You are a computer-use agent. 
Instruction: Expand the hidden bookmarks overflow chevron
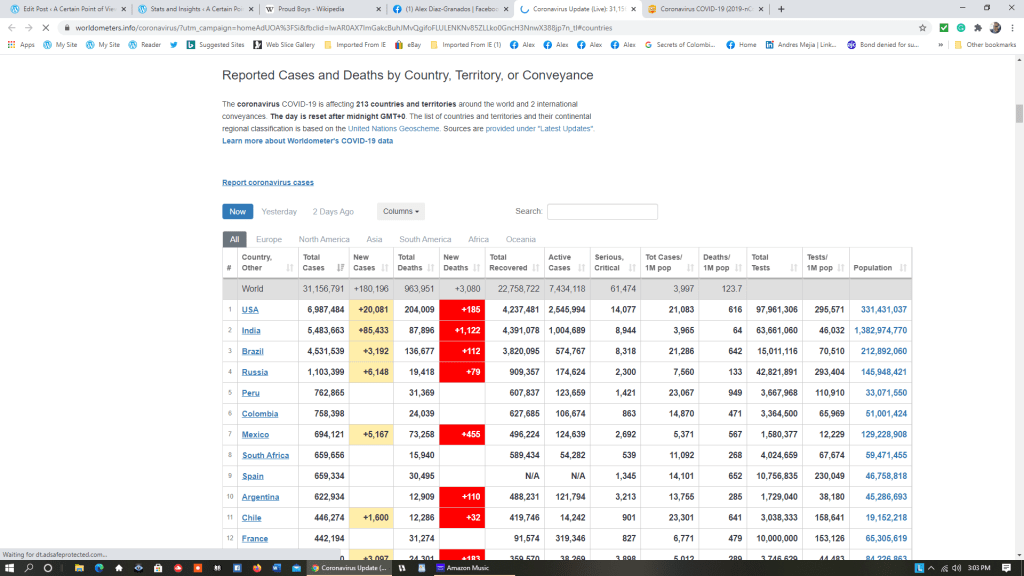tap(940, 45)
